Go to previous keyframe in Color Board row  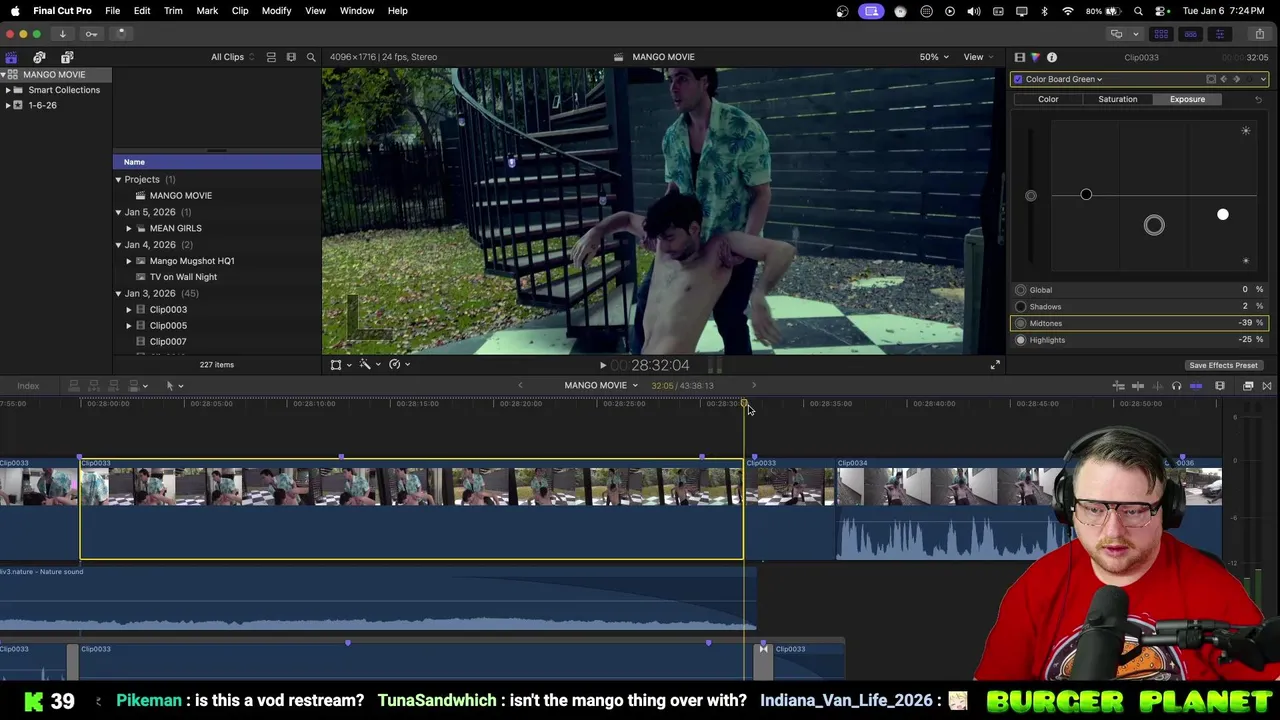point(1224,79)
